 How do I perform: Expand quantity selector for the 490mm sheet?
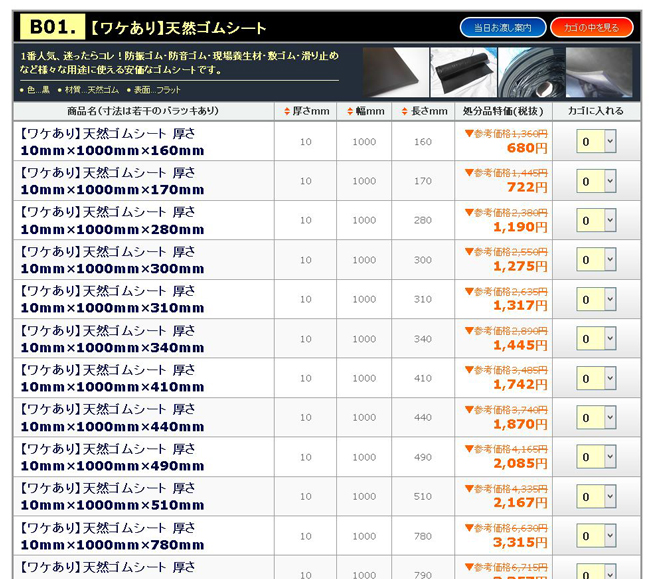pyautogui.click(x=596, y=457)
